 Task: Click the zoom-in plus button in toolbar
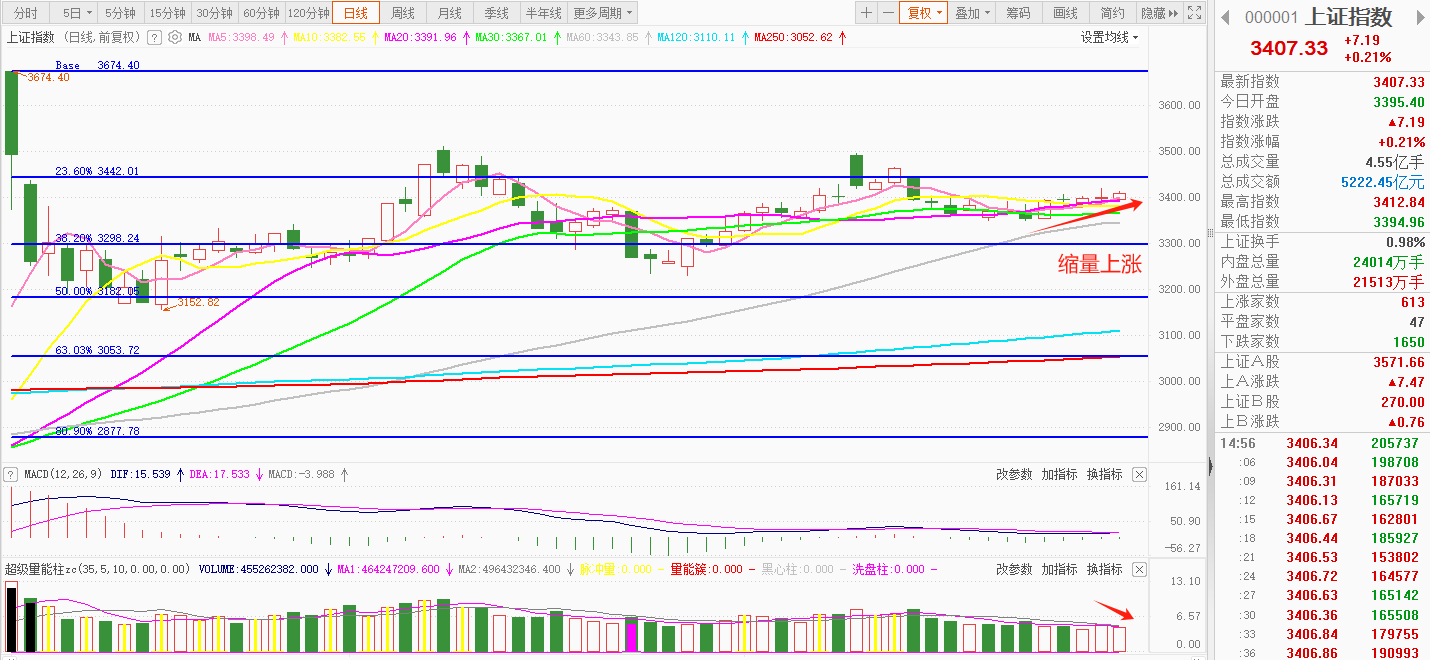click(x=866, y=13)
